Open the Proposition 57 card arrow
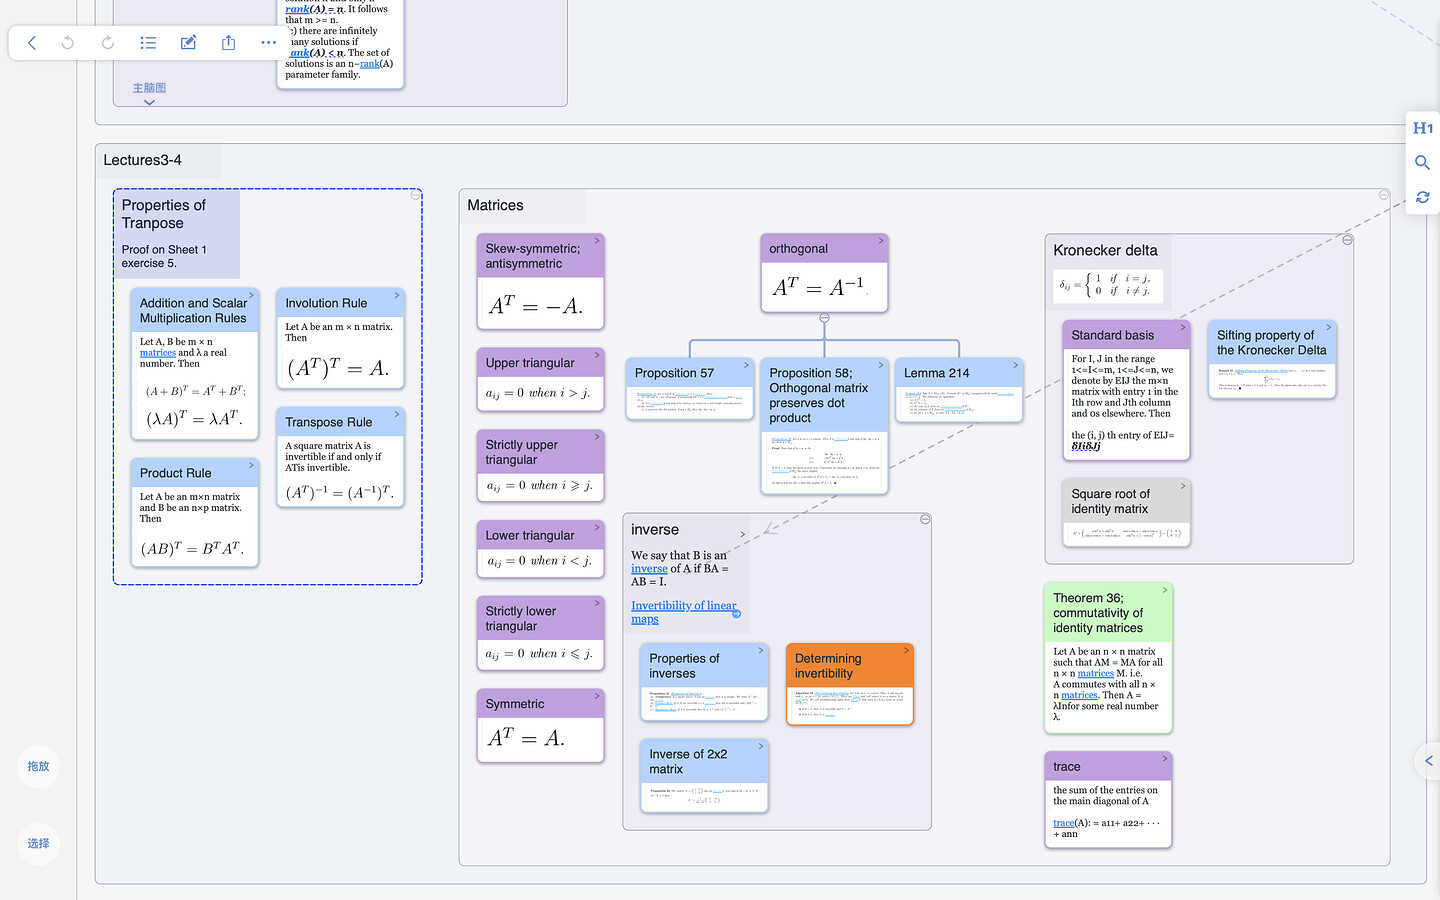 point(746,365)
